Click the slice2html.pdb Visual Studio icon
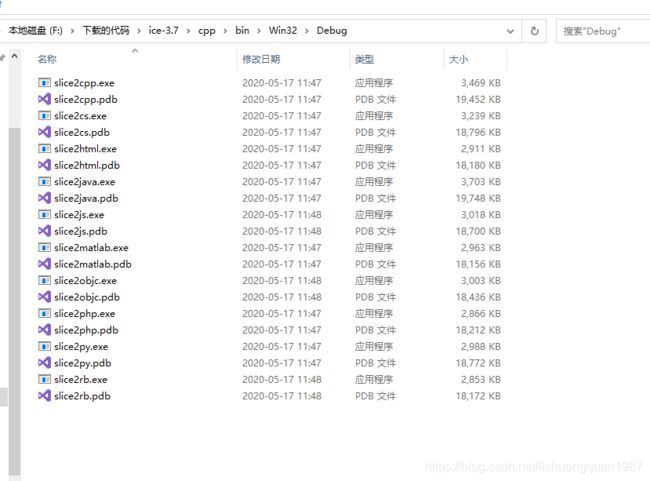Image resolution: width=650 pixels, height=481 pixels. tap(44, 165)
